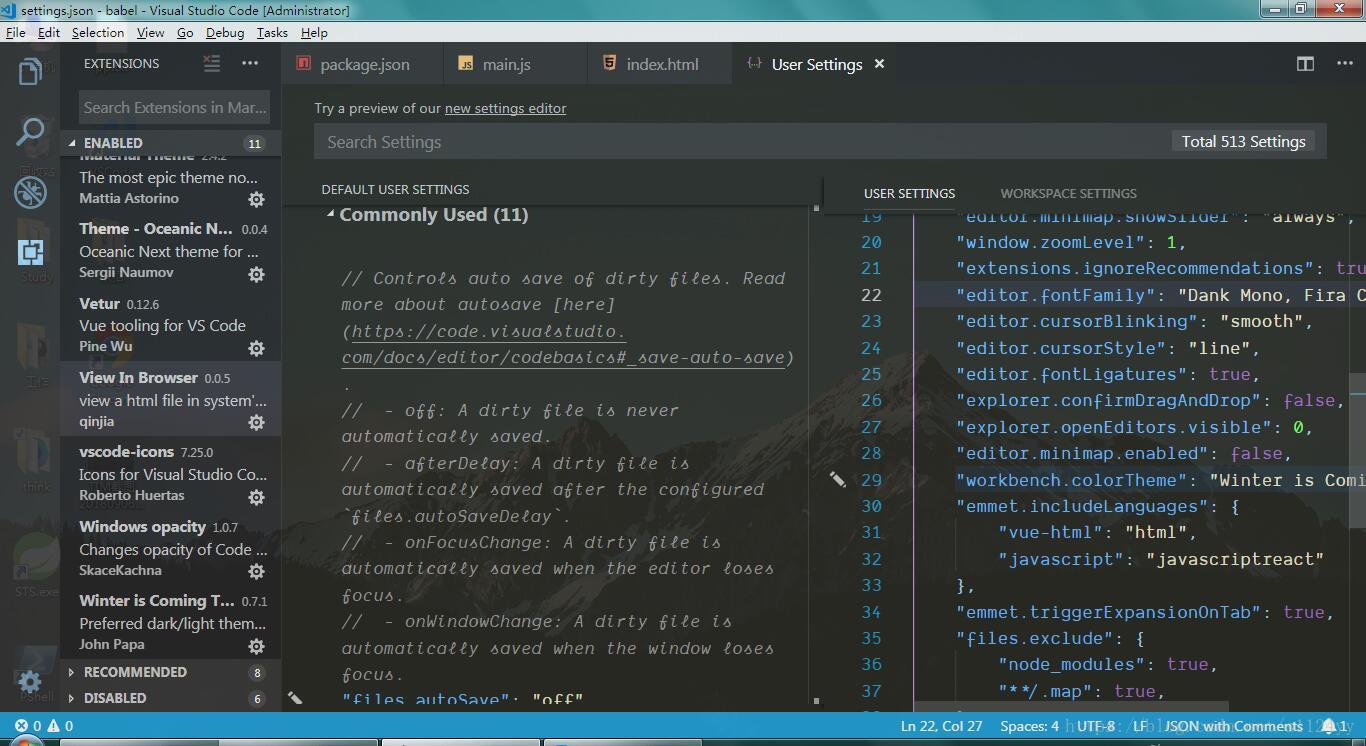Click the default settings pane scrollbar
1366x746 pixels.
[x=816, y=455]
